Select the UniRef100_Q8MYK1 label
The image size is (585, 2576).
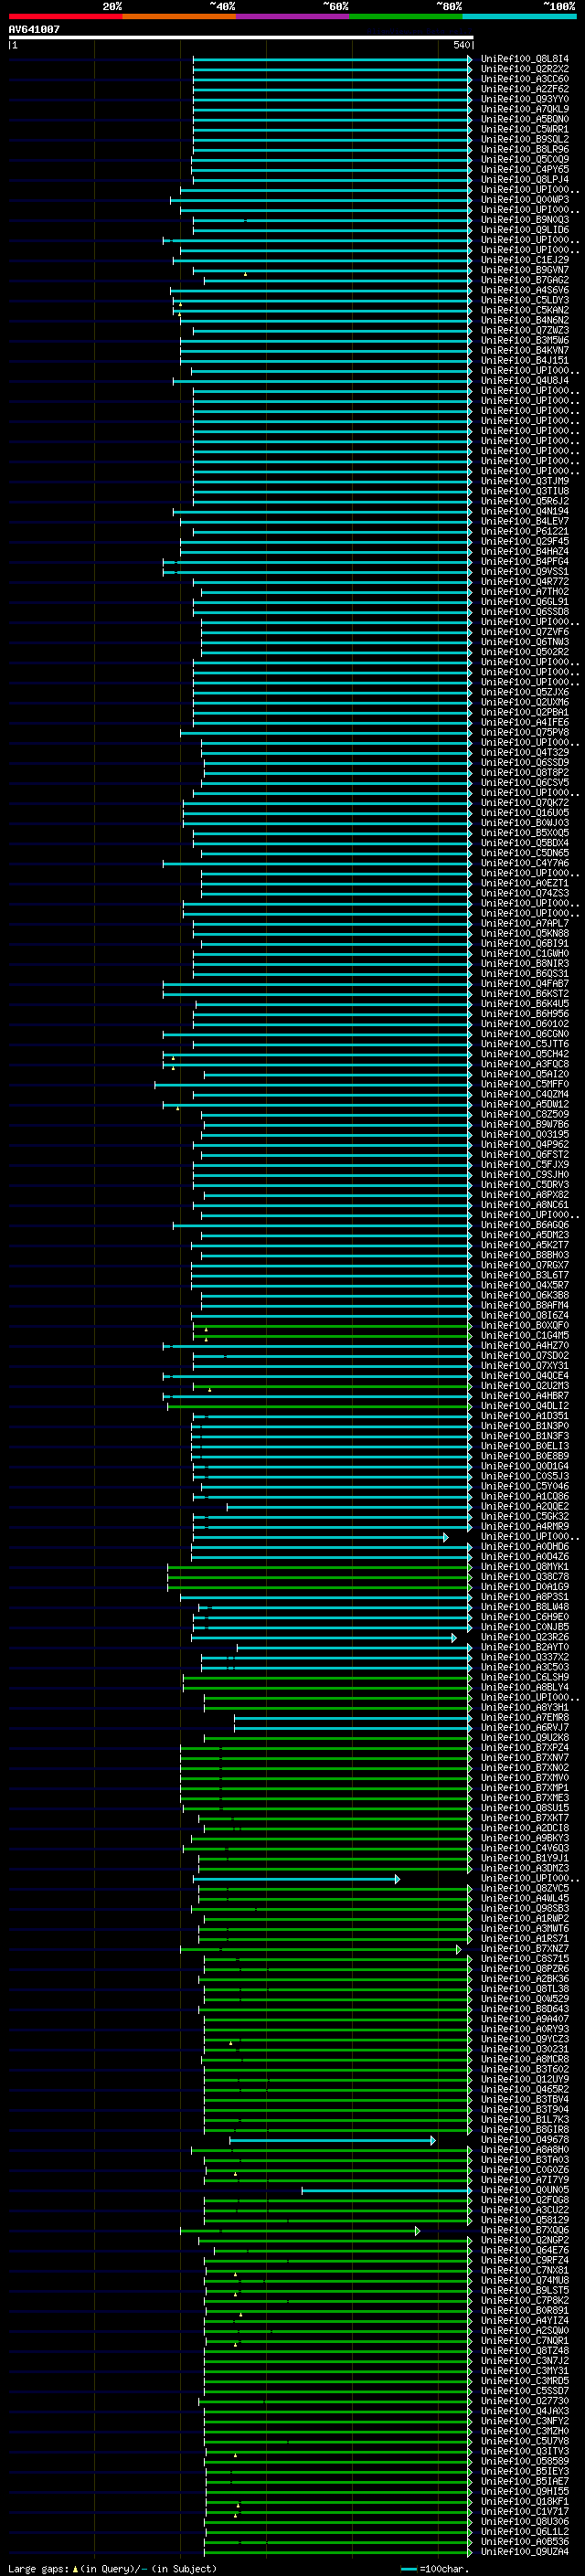click(x=524, y=1567)
